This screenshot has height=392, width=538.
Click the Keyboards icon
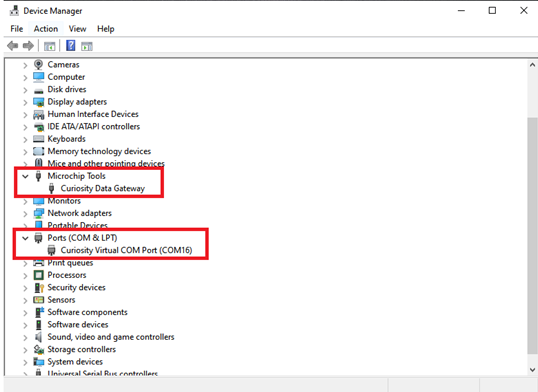pyautogui.click(x=38, y=139)
